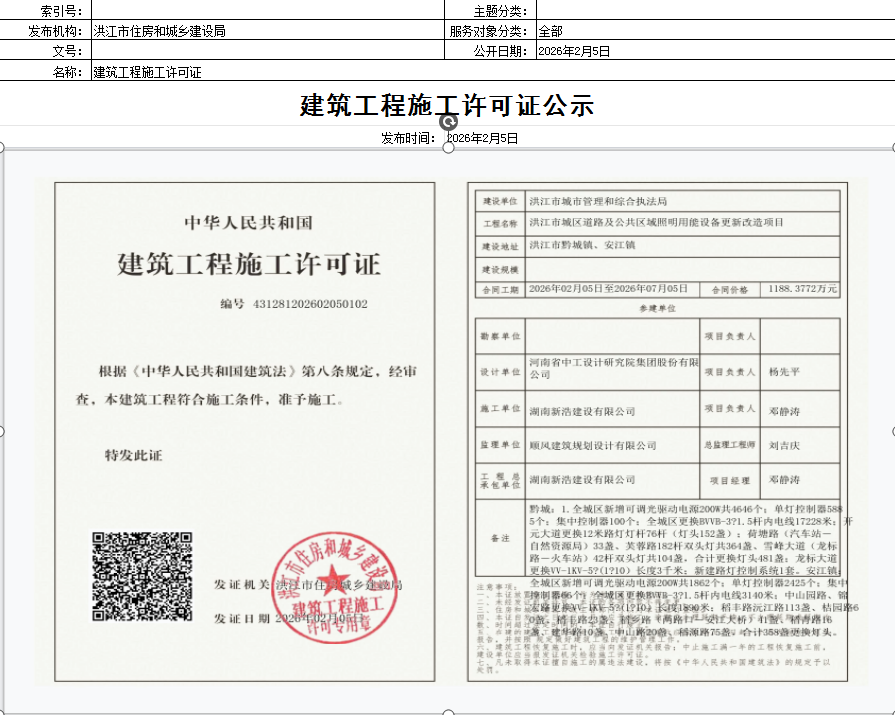Select the 公开日期 value 2026年2月5日 cell

(x=714, y=51)
